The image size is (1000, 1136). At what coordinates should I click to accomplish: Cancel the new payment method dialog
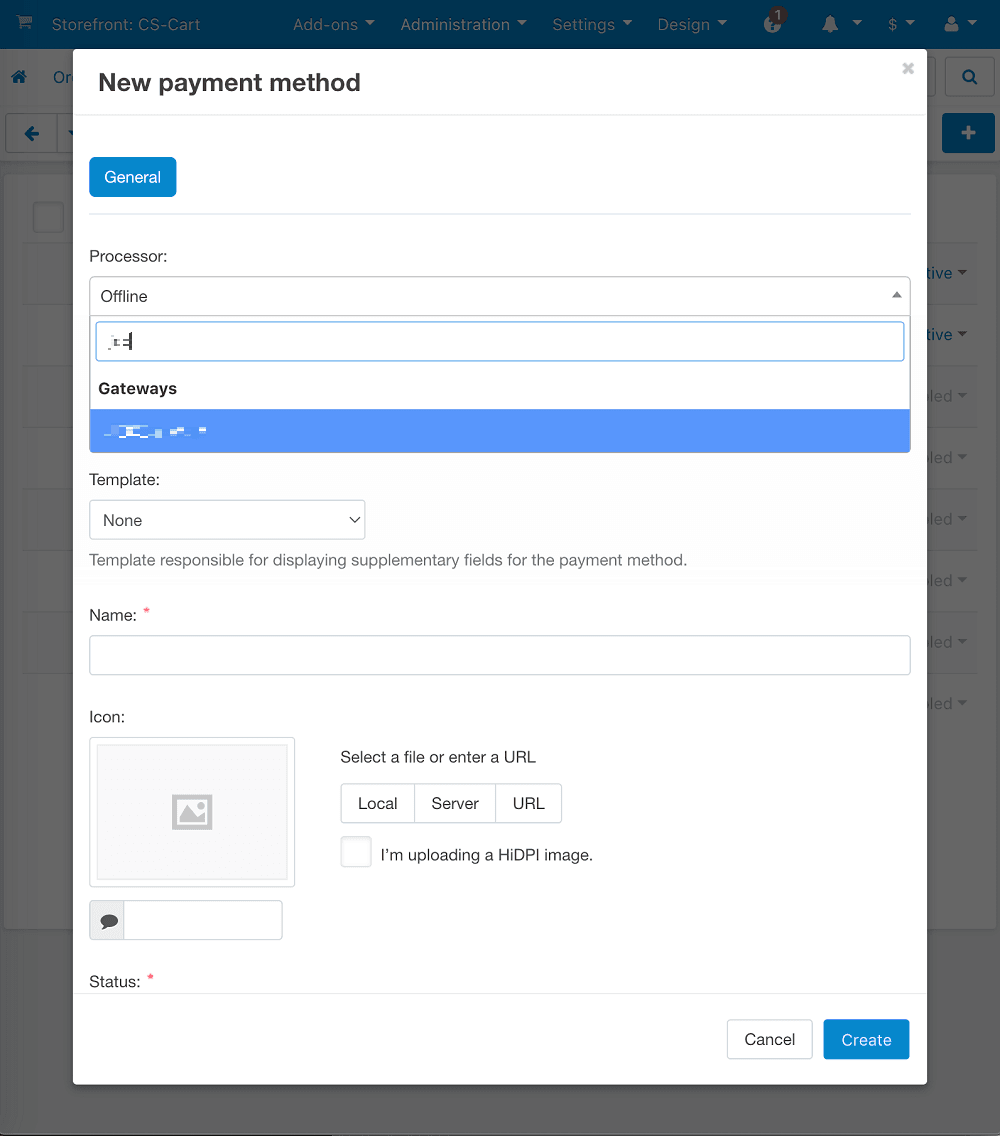(769, 1039)
